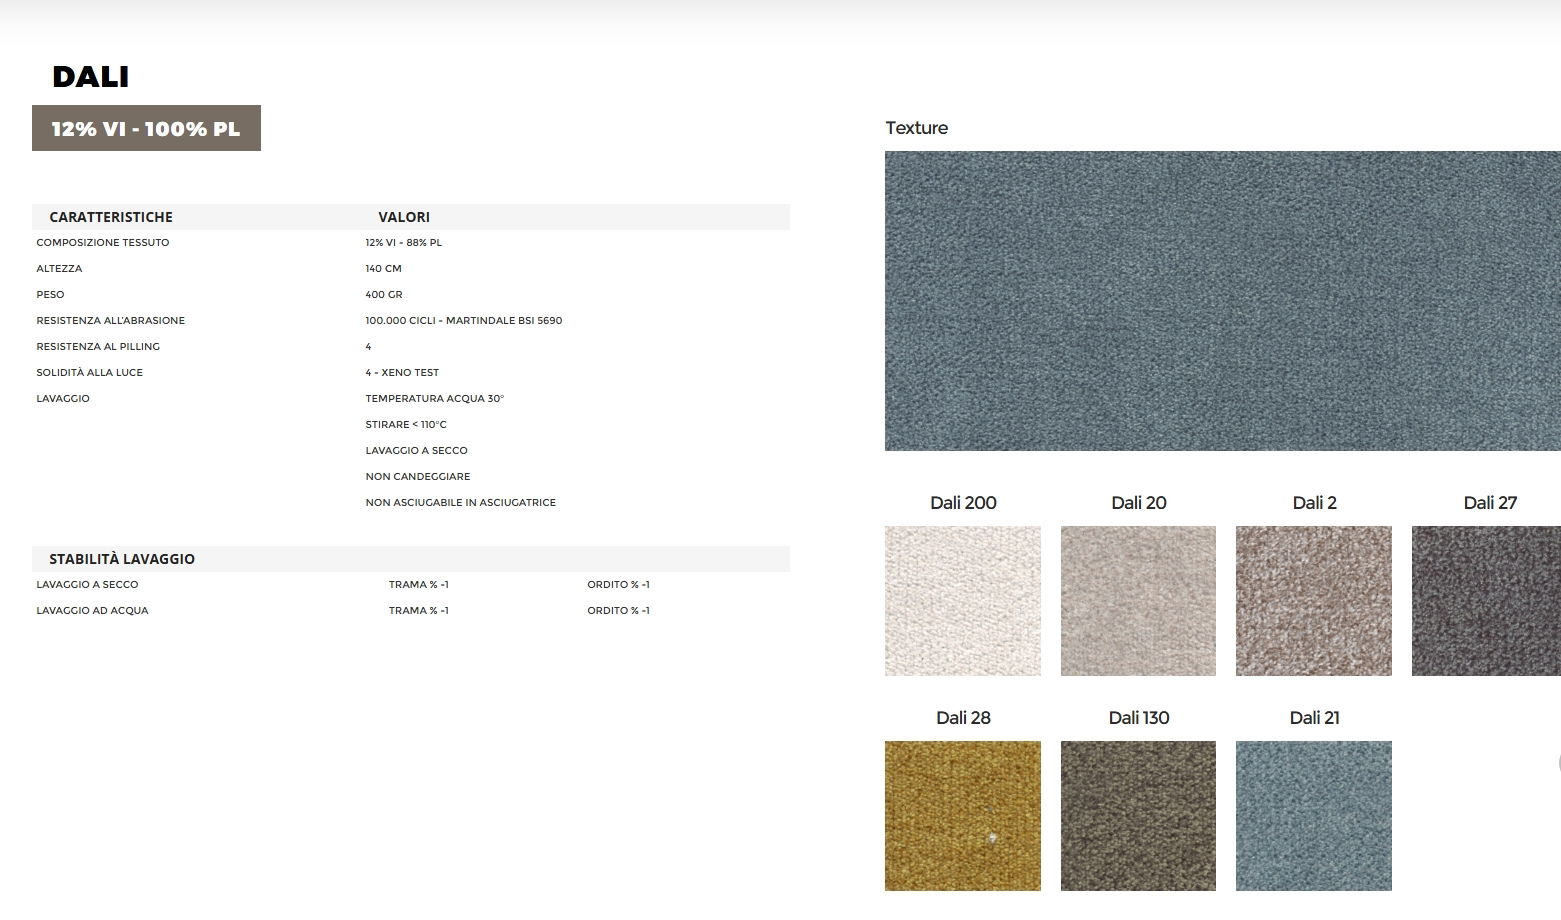Screen dimensions: 1561x920
Task: Click the RESISTENZA ALL'ABRASIONE label
Action: [x=111, y=321]
